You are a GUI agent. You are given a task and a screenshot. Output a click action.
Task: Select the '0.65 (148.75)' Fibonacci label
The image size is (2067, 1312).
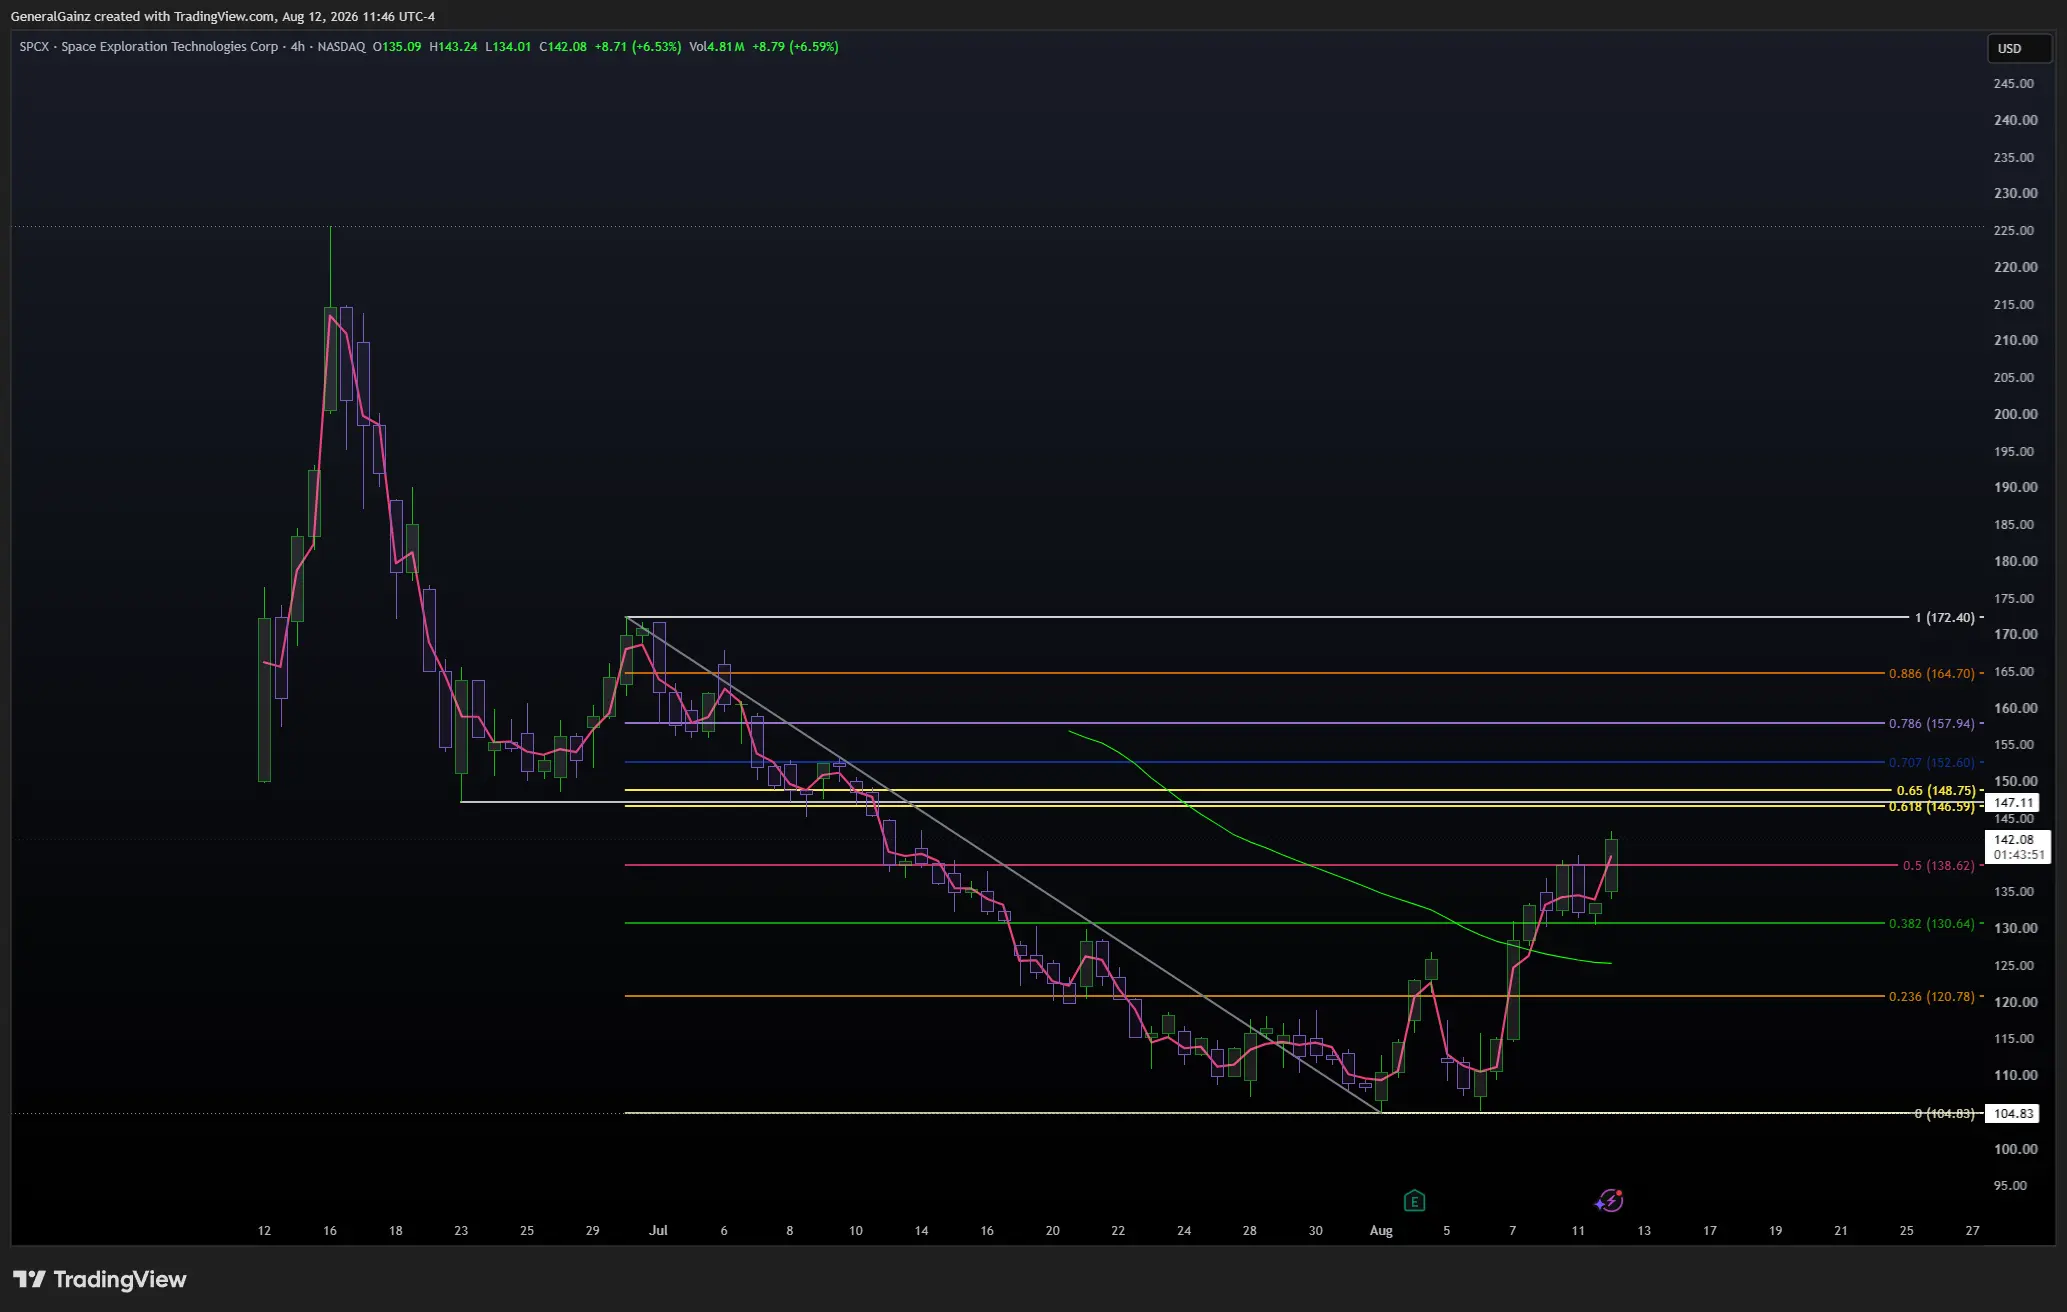(x=1935, y=791)
